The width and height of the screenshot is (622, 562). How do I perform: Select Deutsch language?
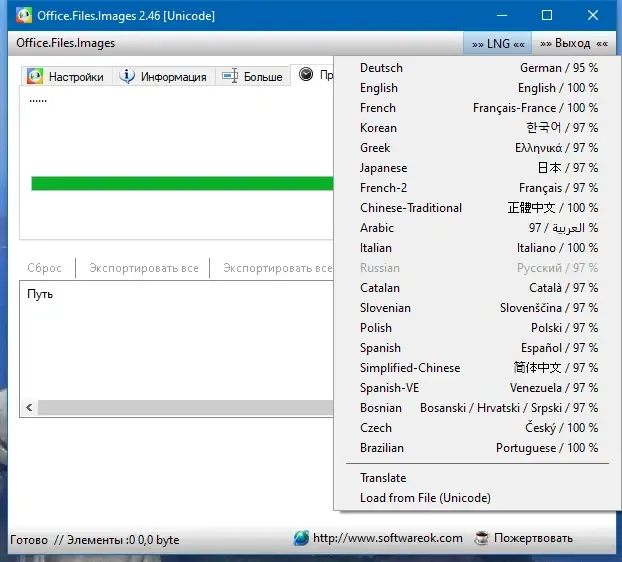pos(478,68)
